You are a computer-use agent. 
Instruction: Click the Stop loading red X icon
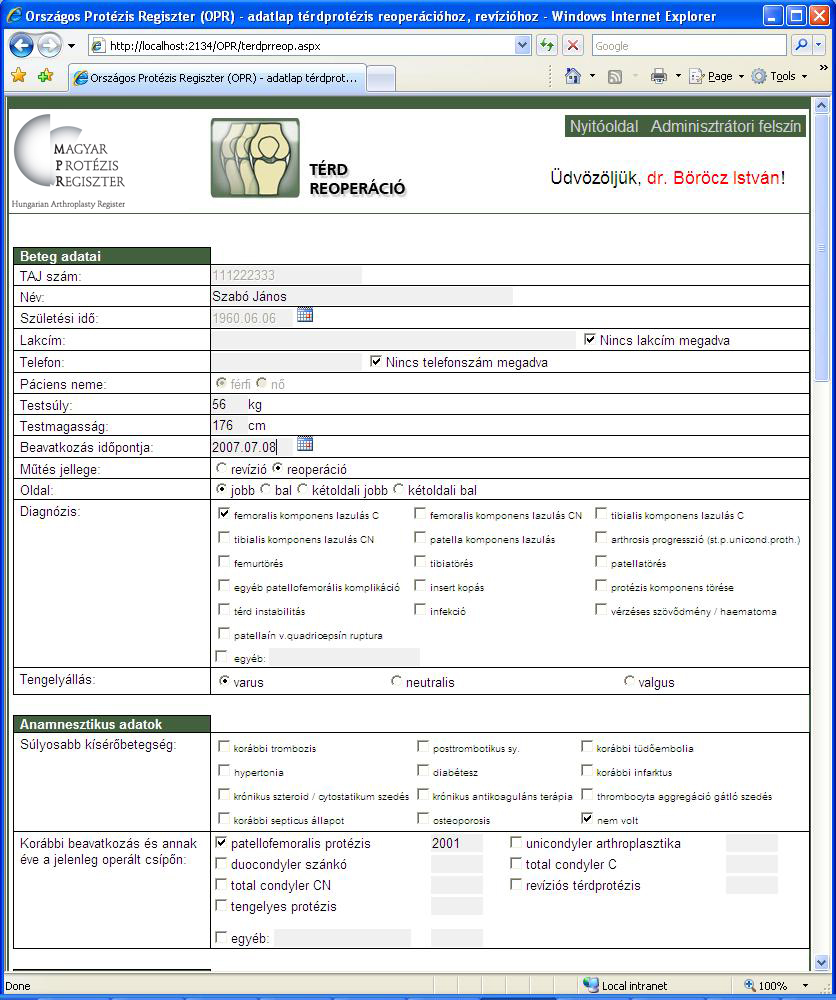(573, 45)
